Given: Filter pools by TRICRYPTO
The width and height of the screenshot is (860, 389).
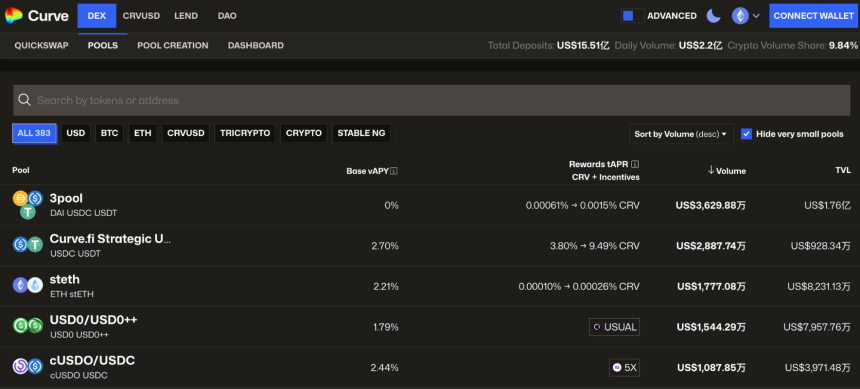Looking at the screenshot, I should click(x=245, y=133).
